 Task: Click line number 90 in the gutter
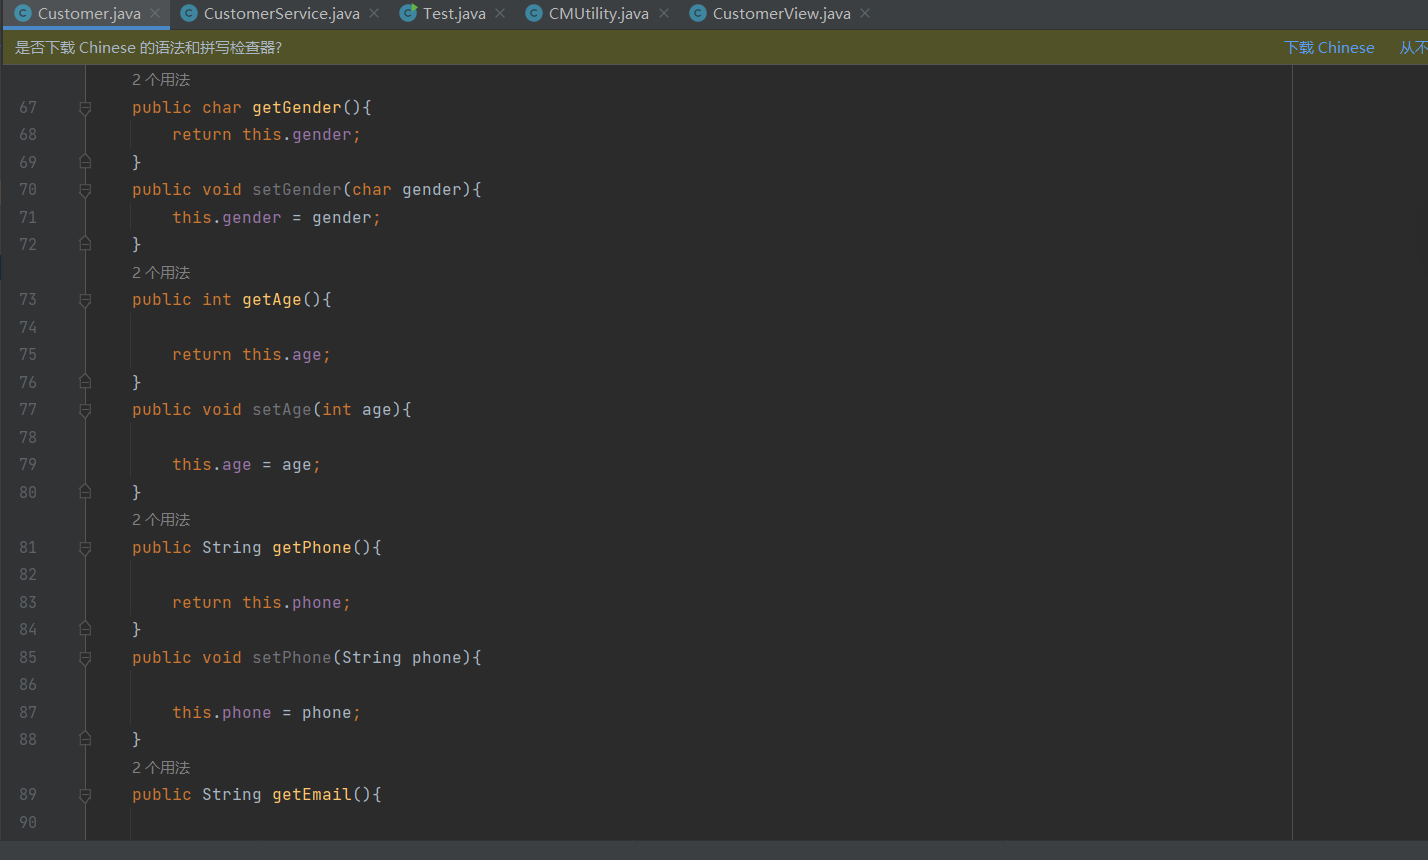tap(28, 822)
